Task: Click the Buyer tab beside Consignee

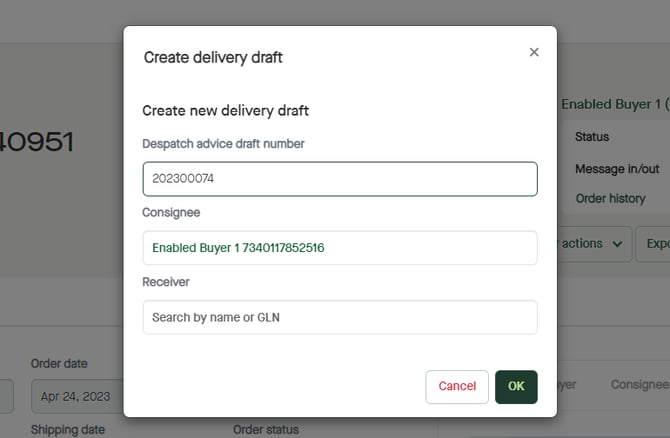Action: click(566, 384)
